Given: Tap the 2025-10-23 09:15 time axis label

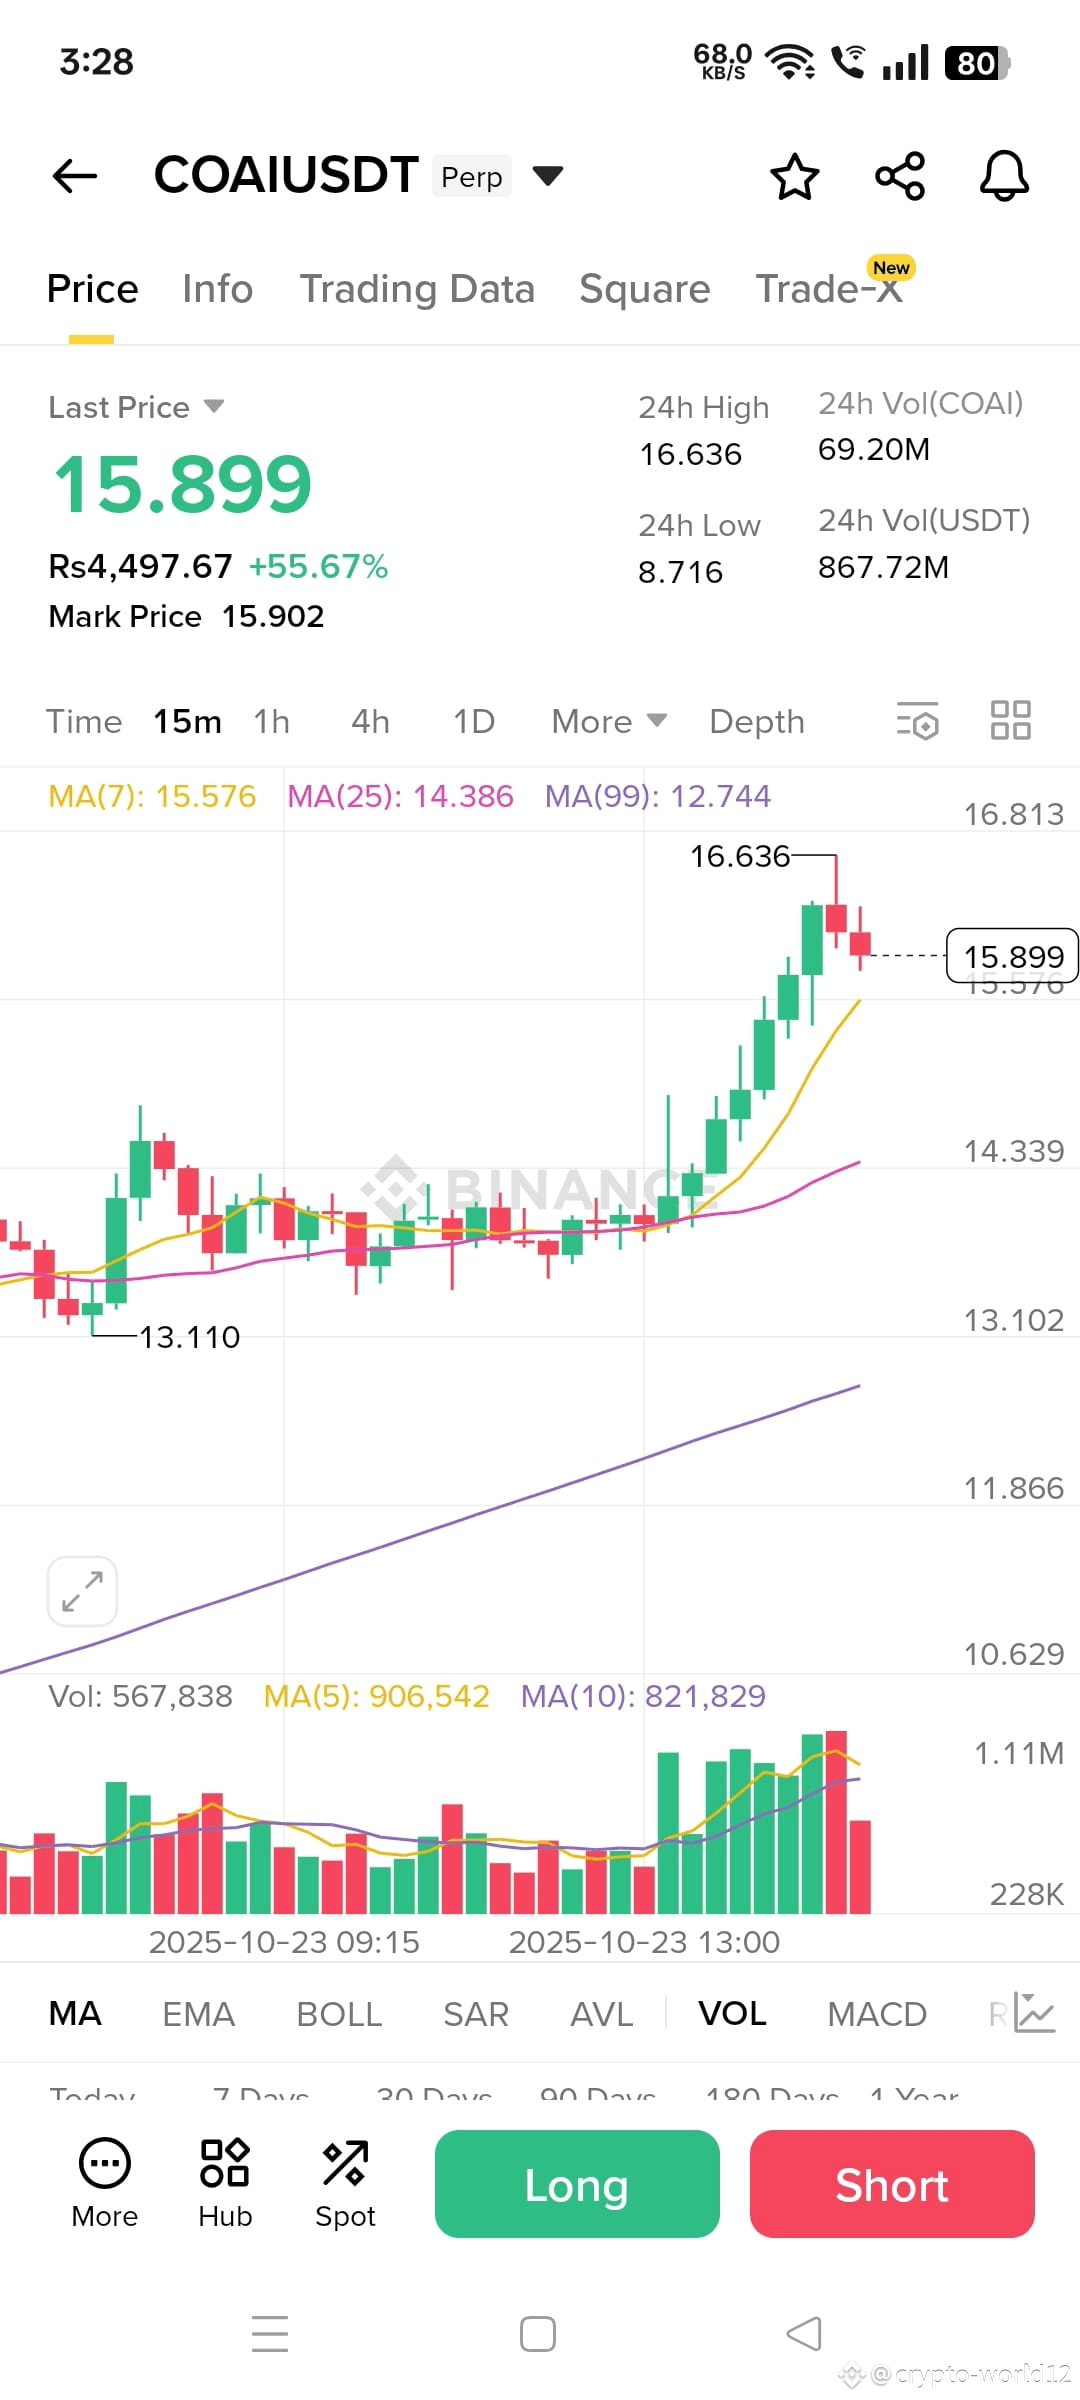Looking at the screenshot, I should (284, 1942).
